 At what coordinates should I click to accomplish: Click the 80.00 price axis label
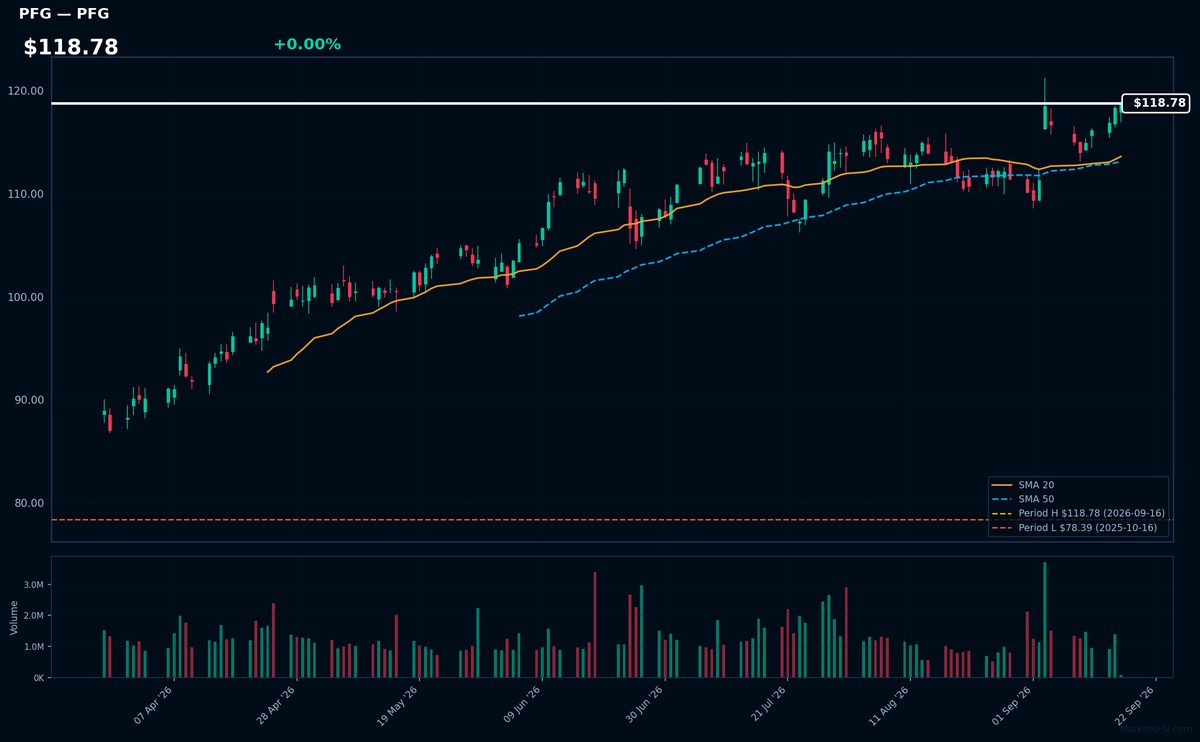pos(30,503)
